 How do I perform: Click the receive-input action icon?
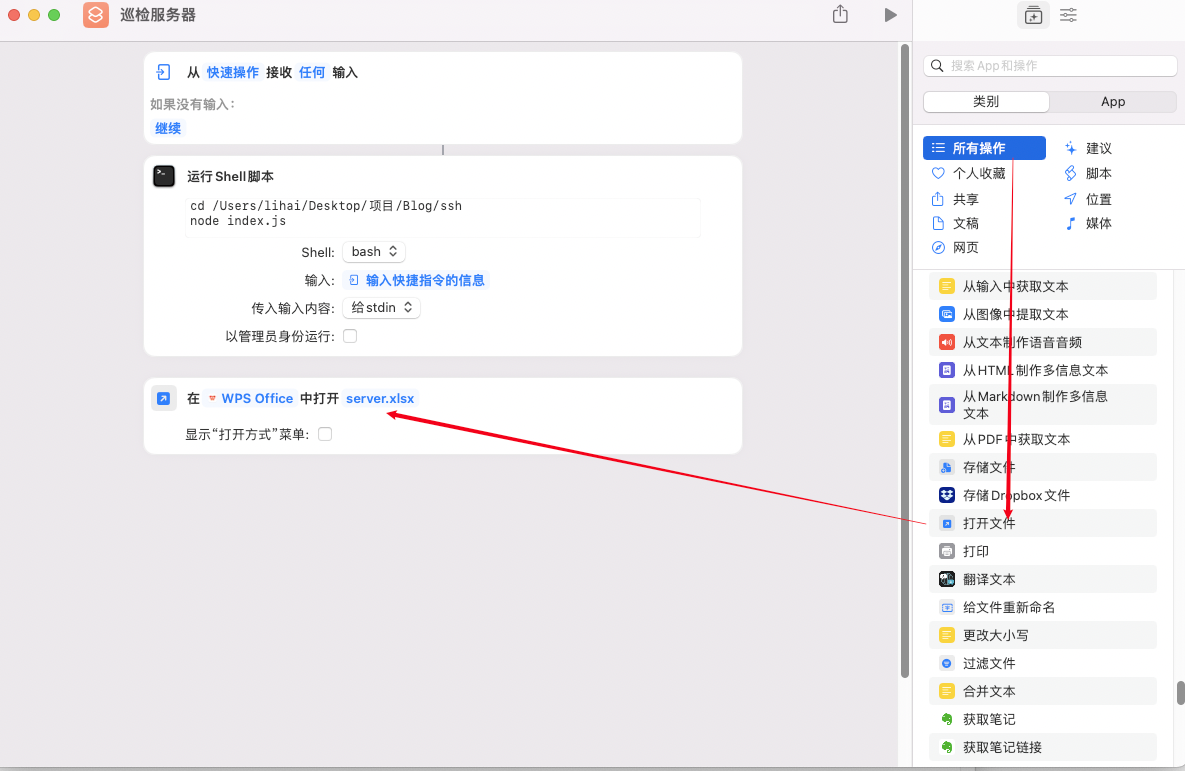point(163,72)
